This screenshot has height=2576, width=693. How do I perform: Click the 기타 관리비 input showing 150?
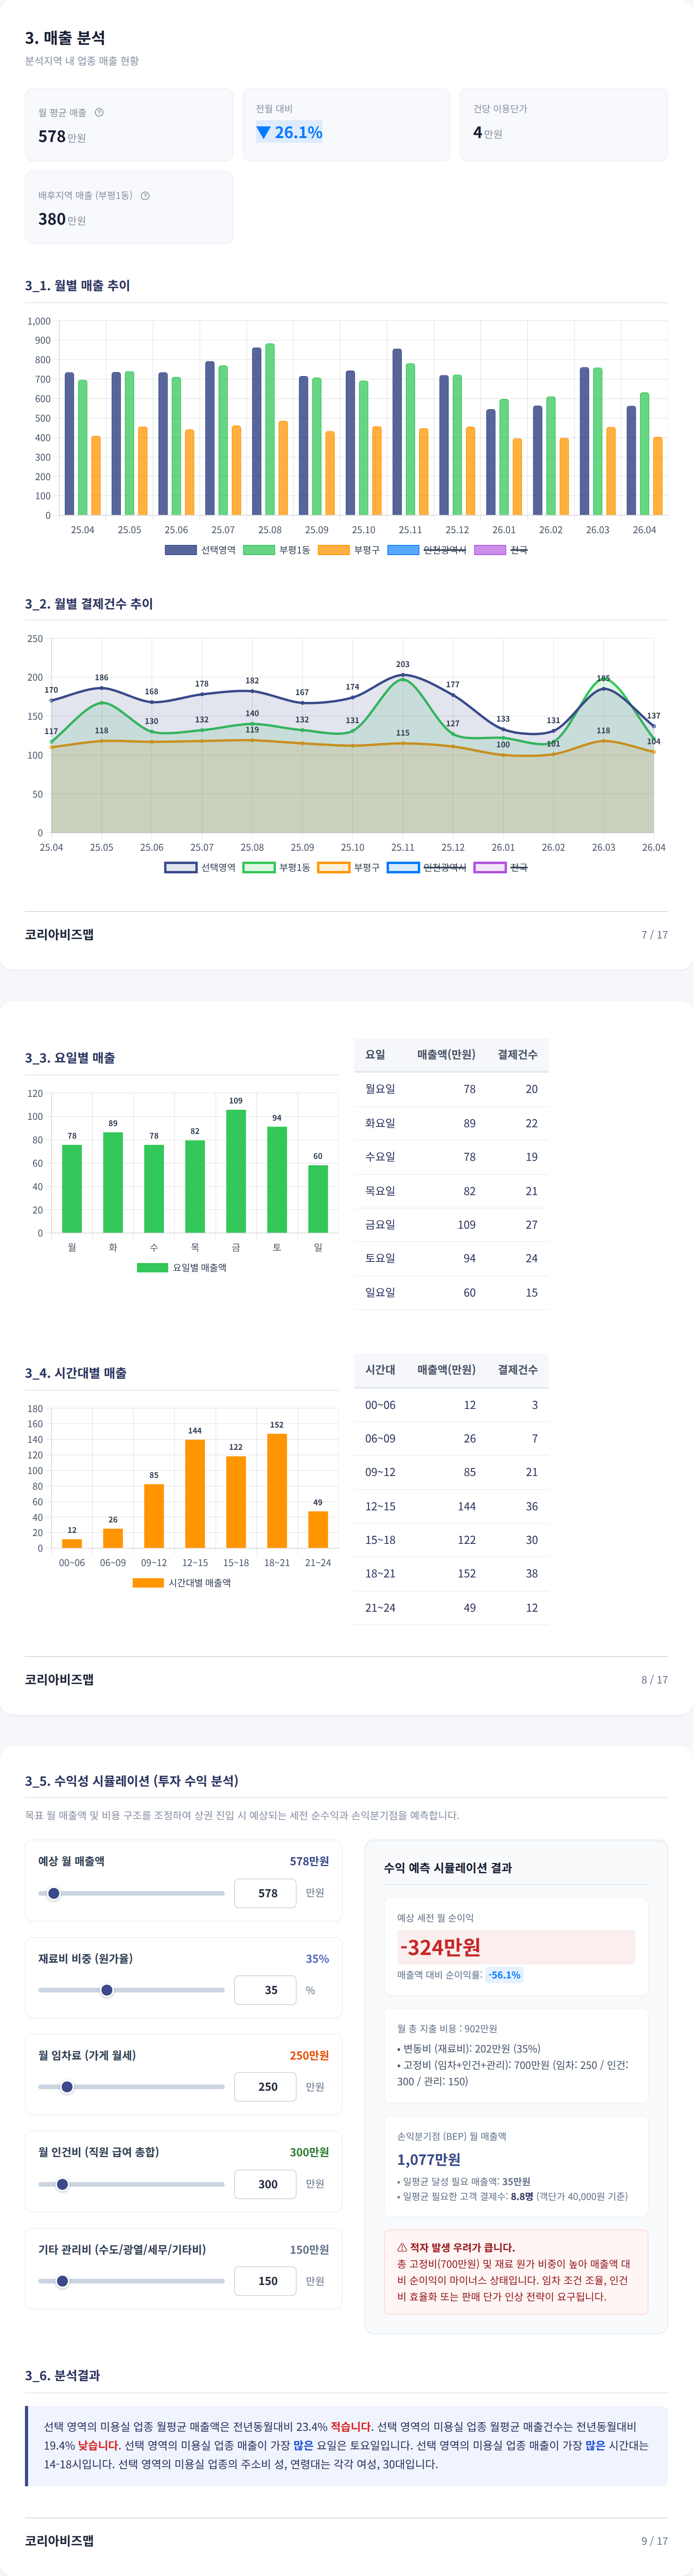[x=265, y=2281]
